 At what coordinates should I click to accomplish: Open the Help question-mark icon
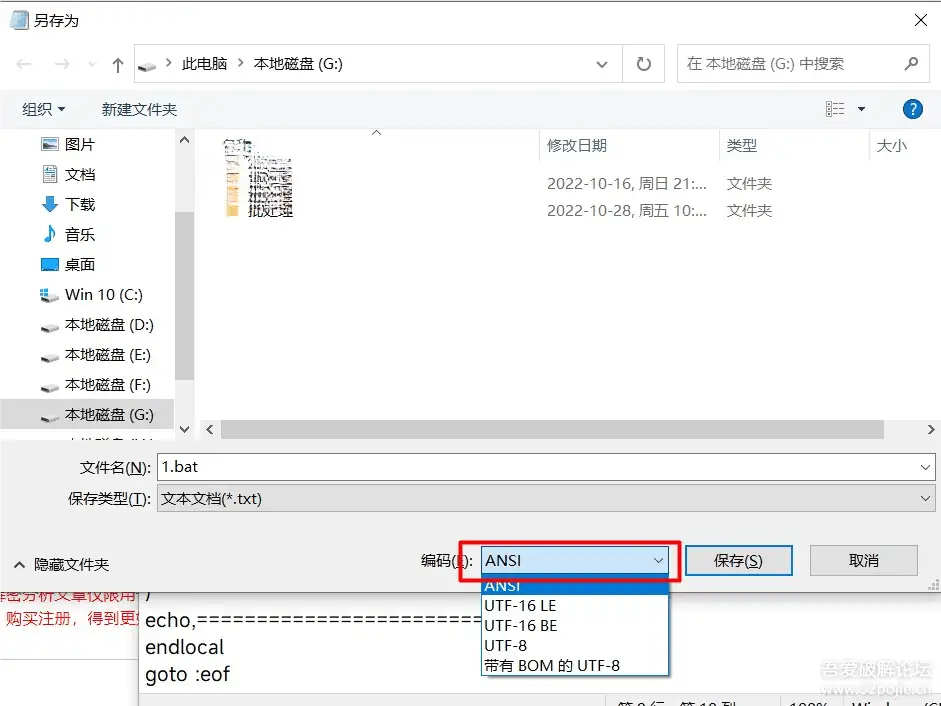[x=913, y=109]
